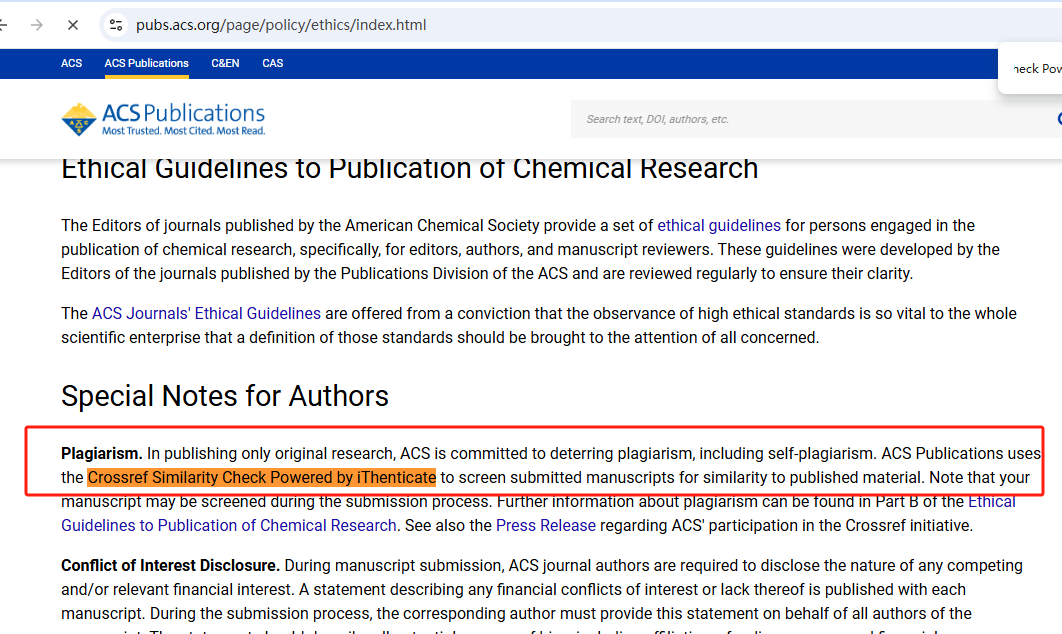Click the 'Conflict of Interest Disclosure.' label
Viewport: 1062px width, 634px height.
[x=170, y=566]
